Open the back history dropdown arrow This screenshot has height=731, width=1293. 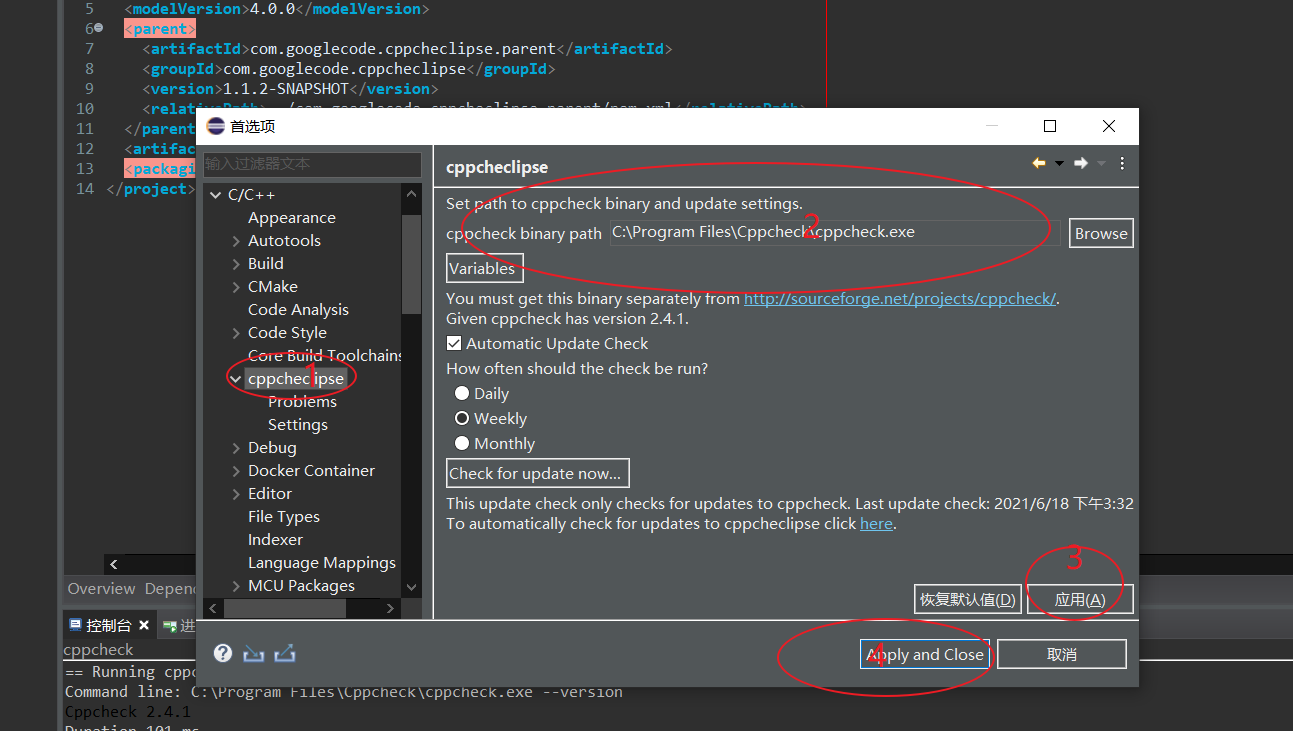pyautogui.click(x=1059, y=164)
